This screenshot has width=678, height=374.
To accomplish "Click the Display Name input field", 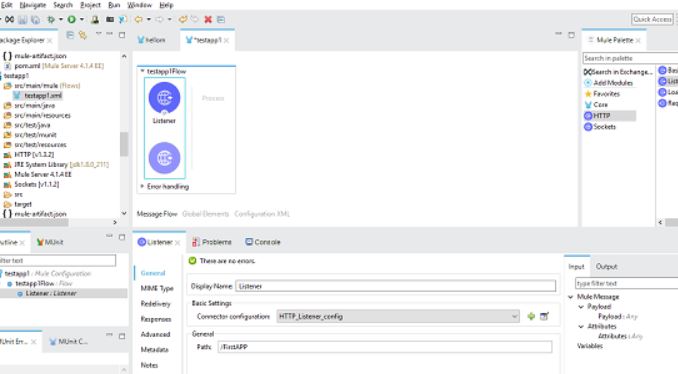I will coord(396,286).
